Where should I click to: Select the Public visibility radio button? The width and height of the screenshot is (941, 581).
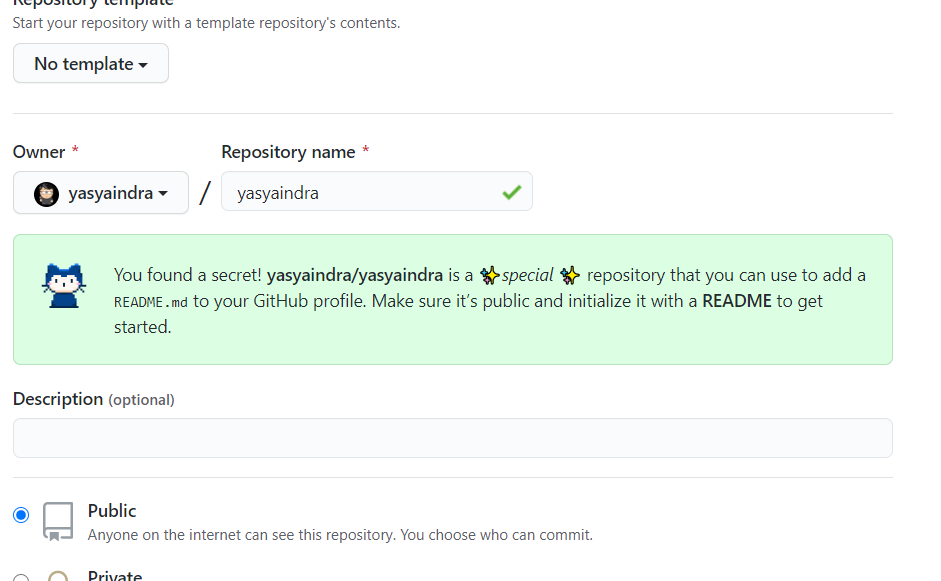[x=21, y=514]
